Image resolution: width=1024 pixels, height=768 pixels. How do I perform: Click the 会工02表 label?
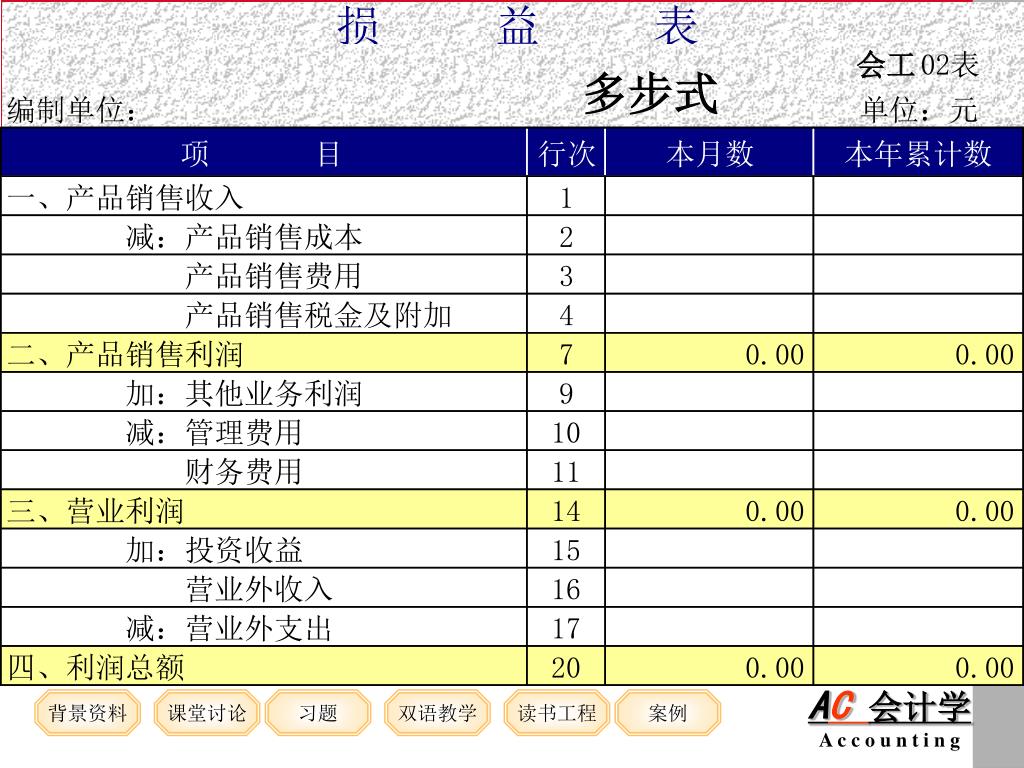tap(918, 65)
